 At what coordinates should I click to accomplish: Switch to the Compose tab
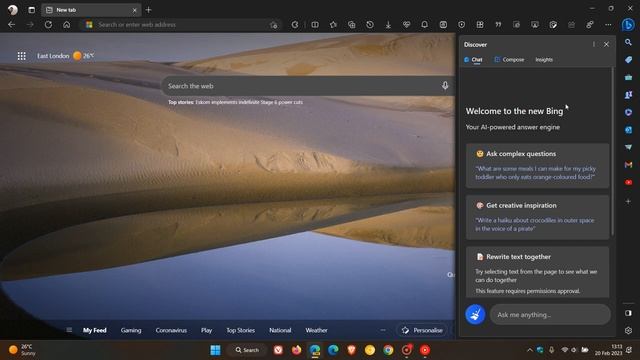(509, 60)
